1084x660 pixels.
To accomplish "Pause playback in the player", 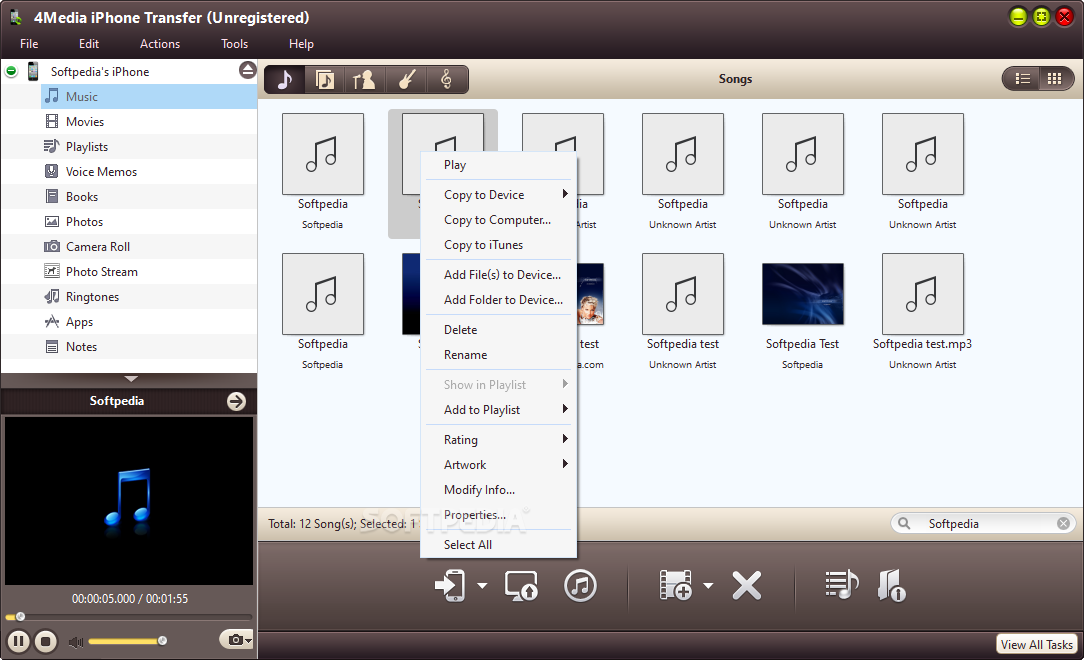I will click(x=19, y=641).
